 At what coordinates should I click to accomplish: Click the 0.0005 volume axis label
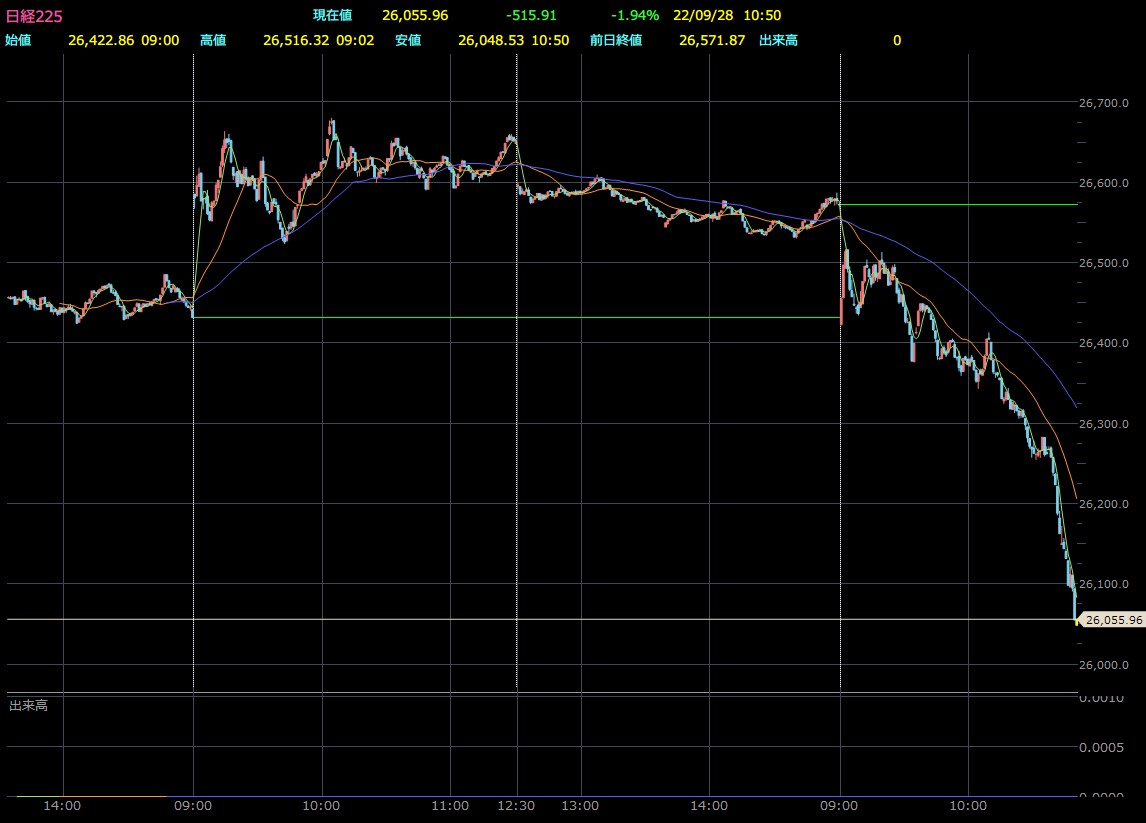[x=1101, y=747]
